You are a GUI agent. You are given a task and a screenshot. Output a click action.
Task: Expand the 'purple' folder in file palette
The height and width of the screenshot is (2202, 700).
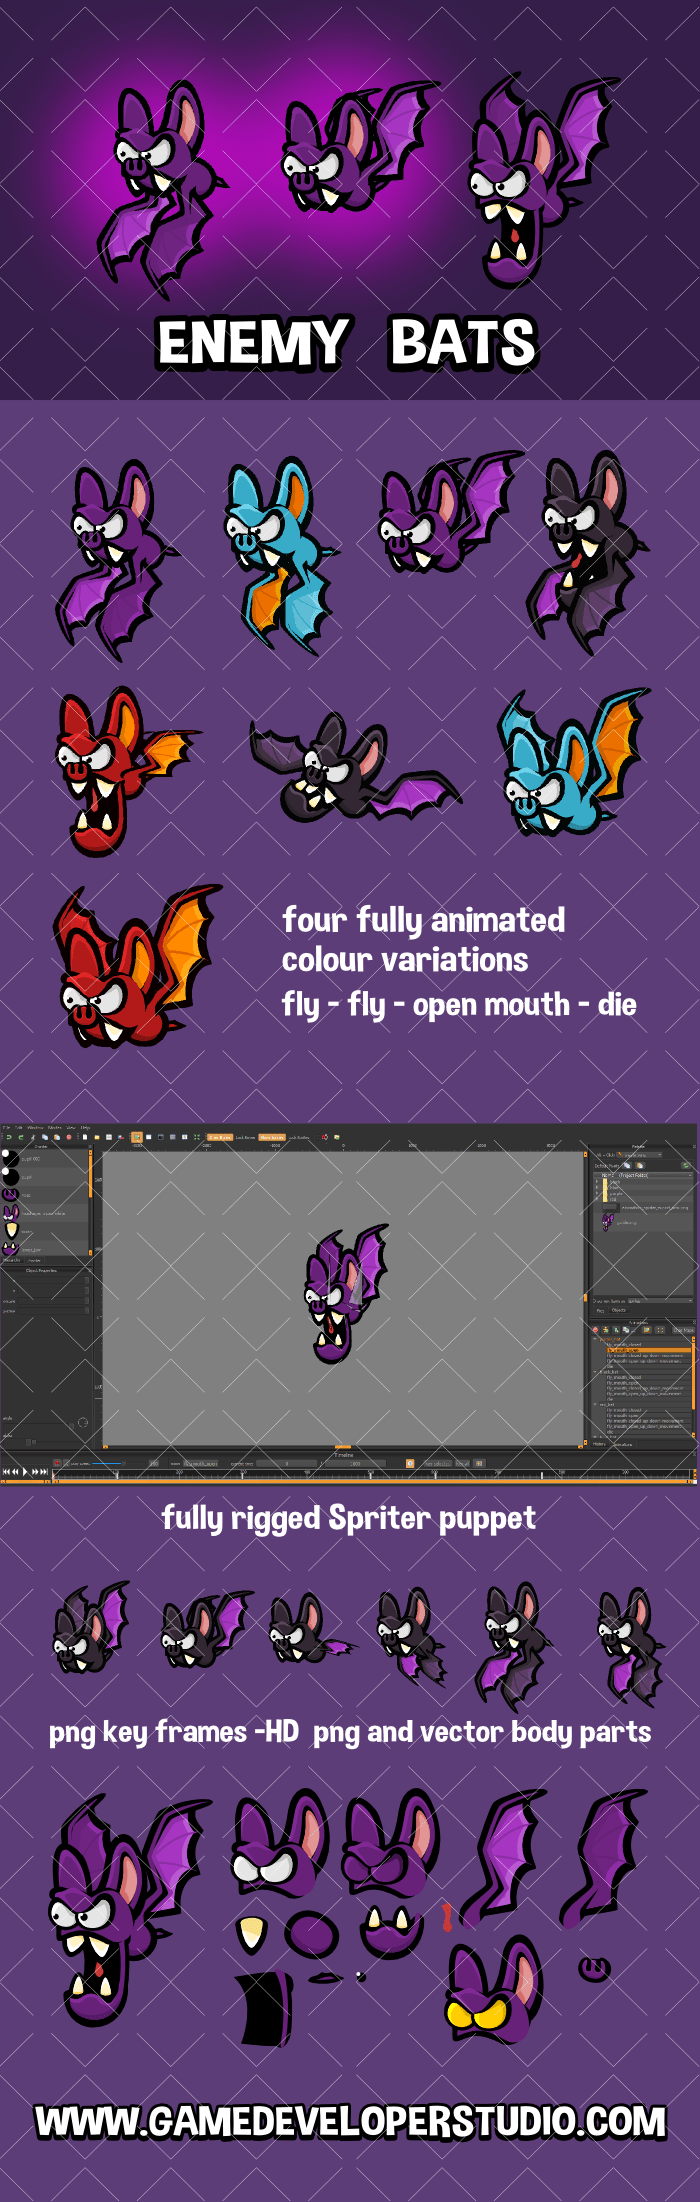597,1193
